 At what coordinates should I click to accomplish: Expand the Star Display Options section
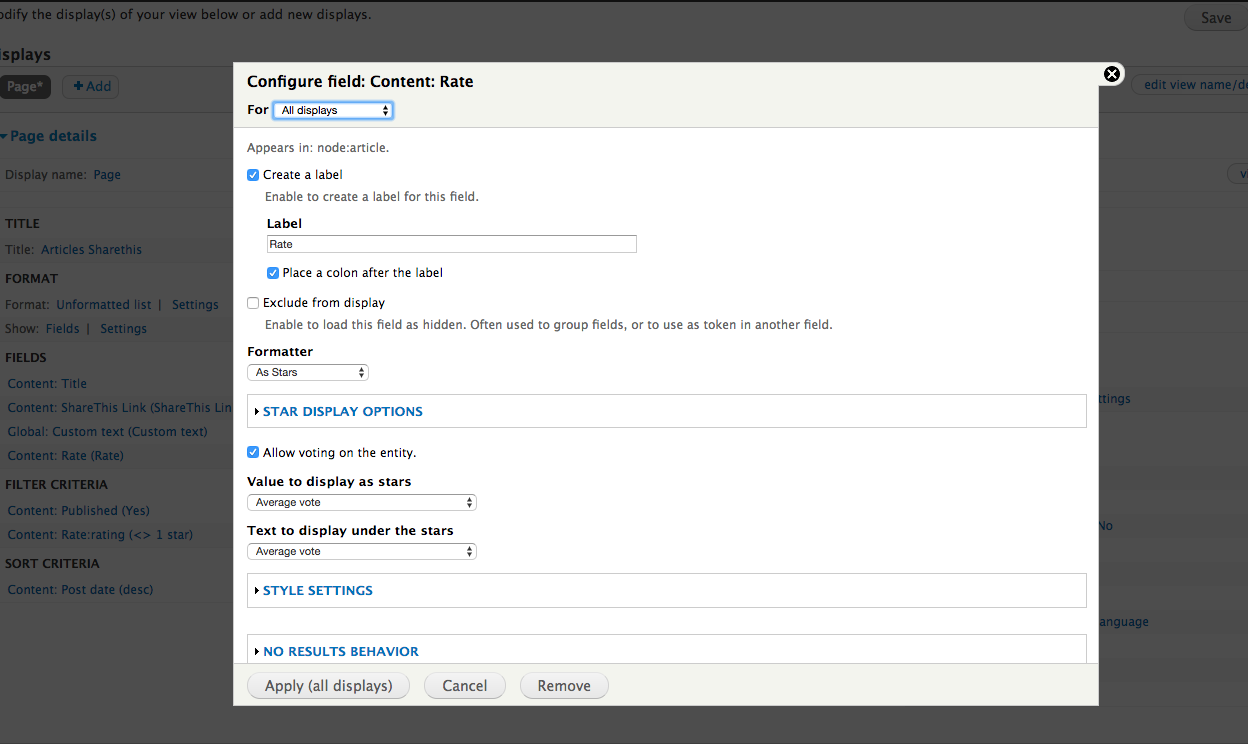tap(342, 411)
